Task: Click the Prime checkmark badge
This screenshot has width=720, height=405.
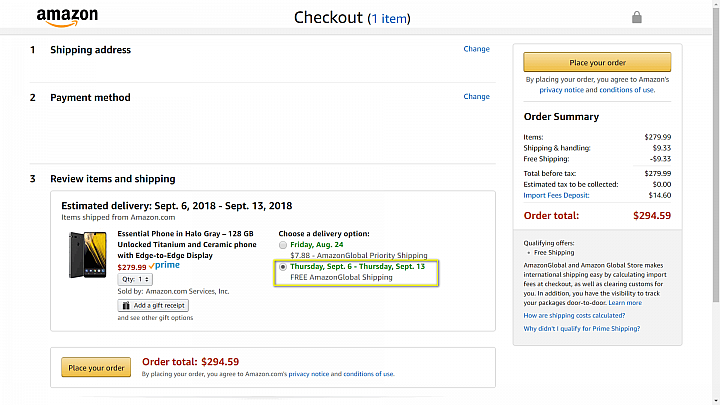Action: (x=164, y=265)
